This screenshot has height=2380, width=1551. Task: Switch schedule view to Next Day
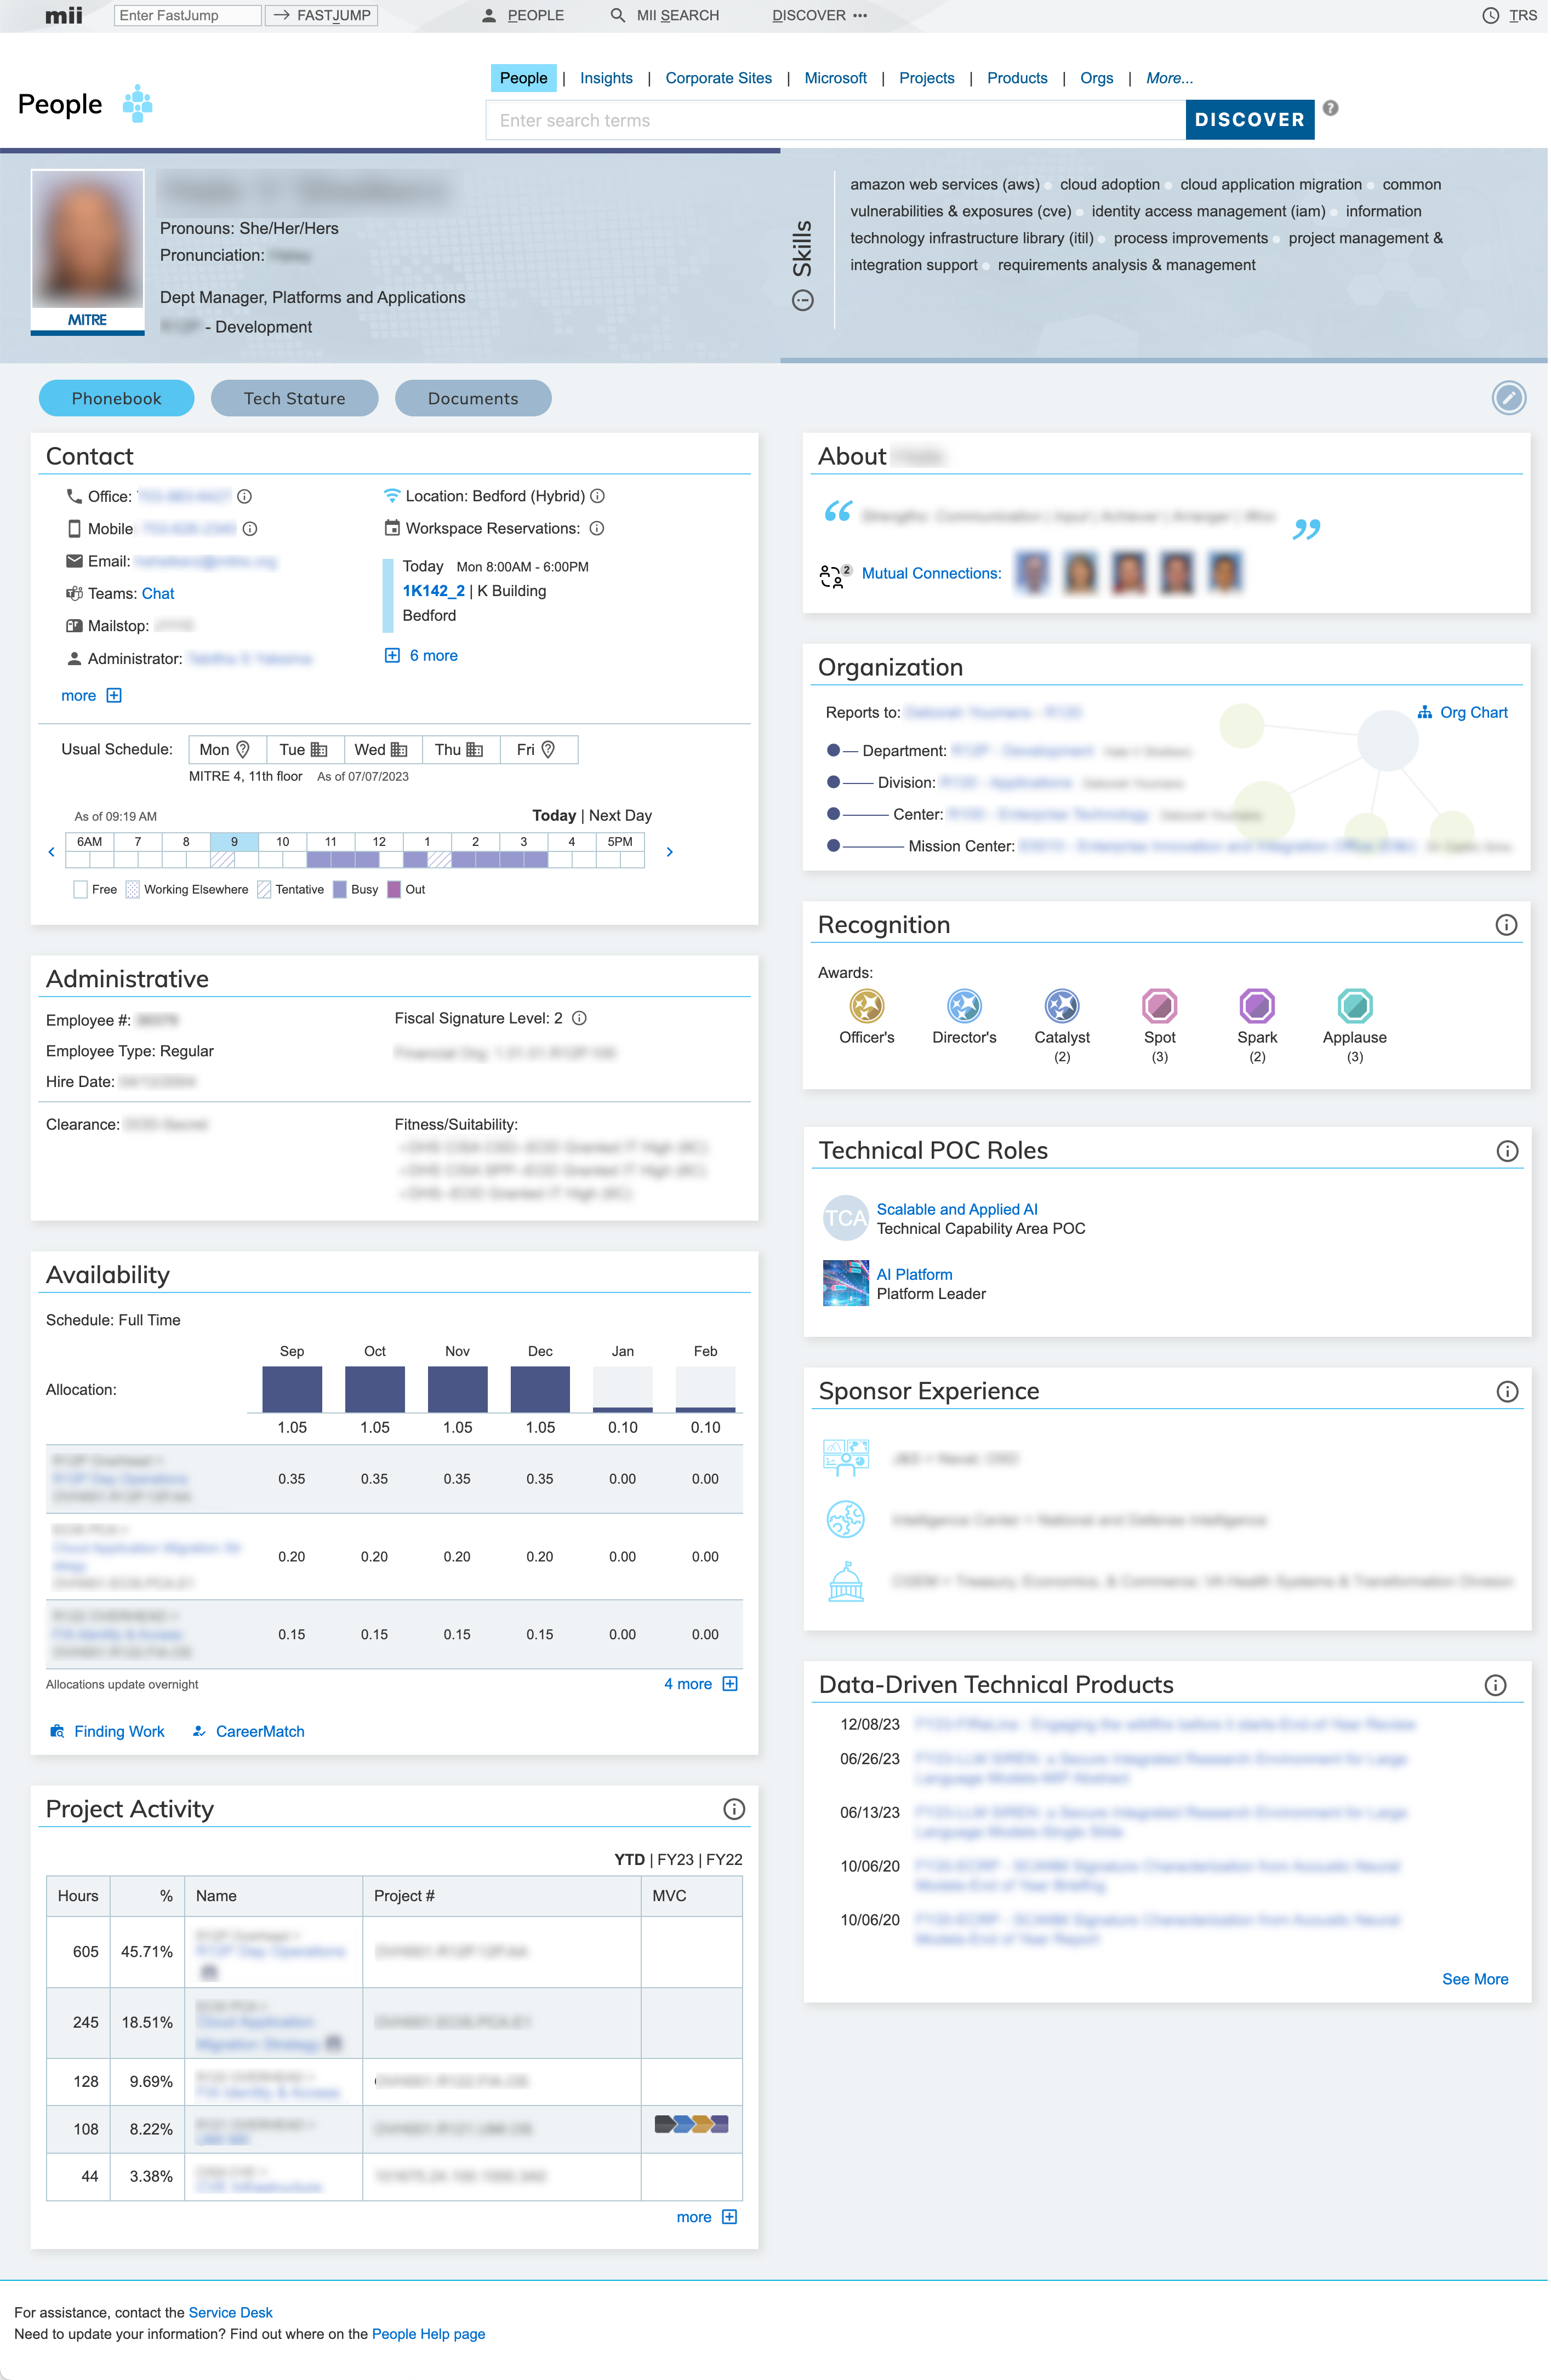(620, 815)
